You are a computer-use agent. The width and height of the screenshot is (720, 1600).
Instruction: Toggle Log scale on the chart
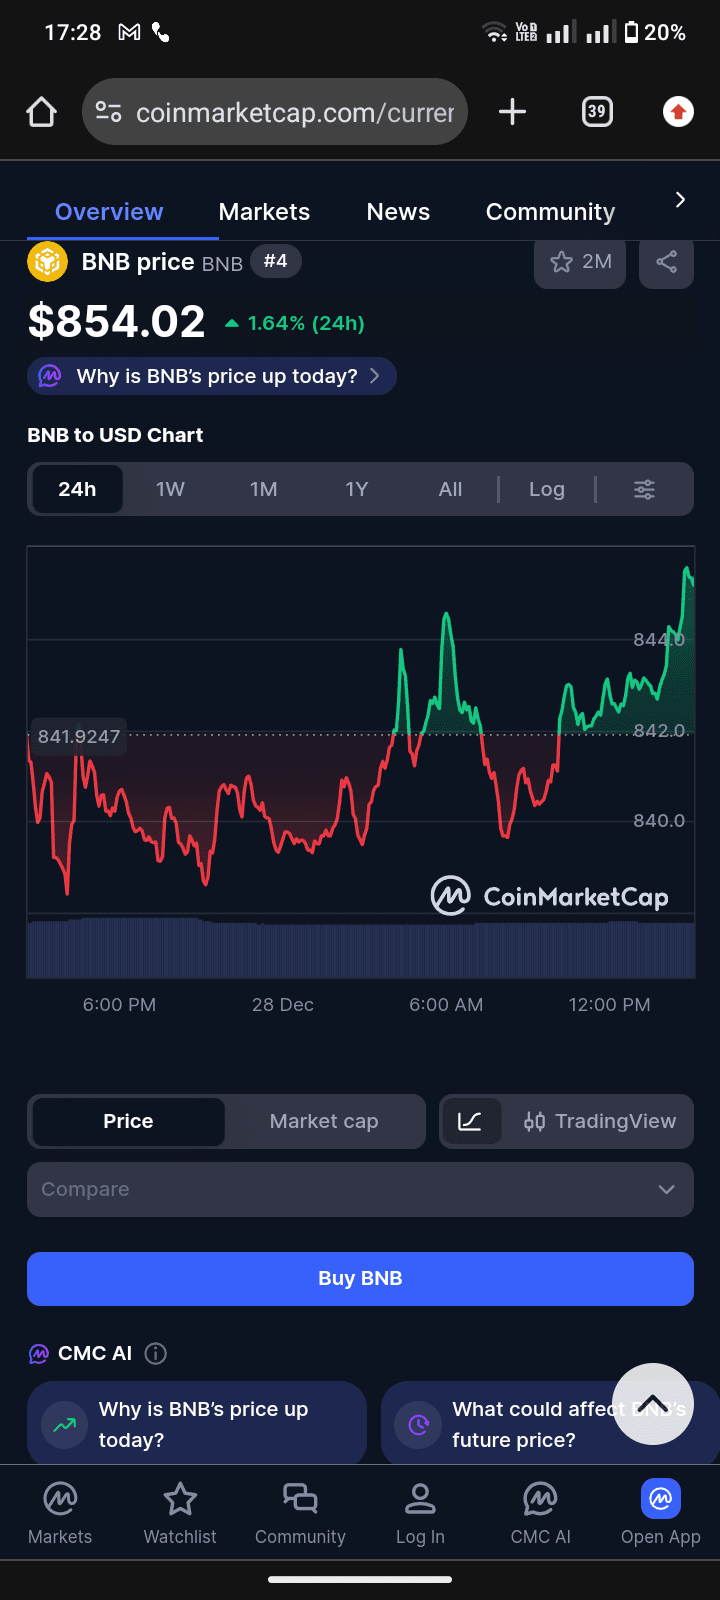point(547,489)
